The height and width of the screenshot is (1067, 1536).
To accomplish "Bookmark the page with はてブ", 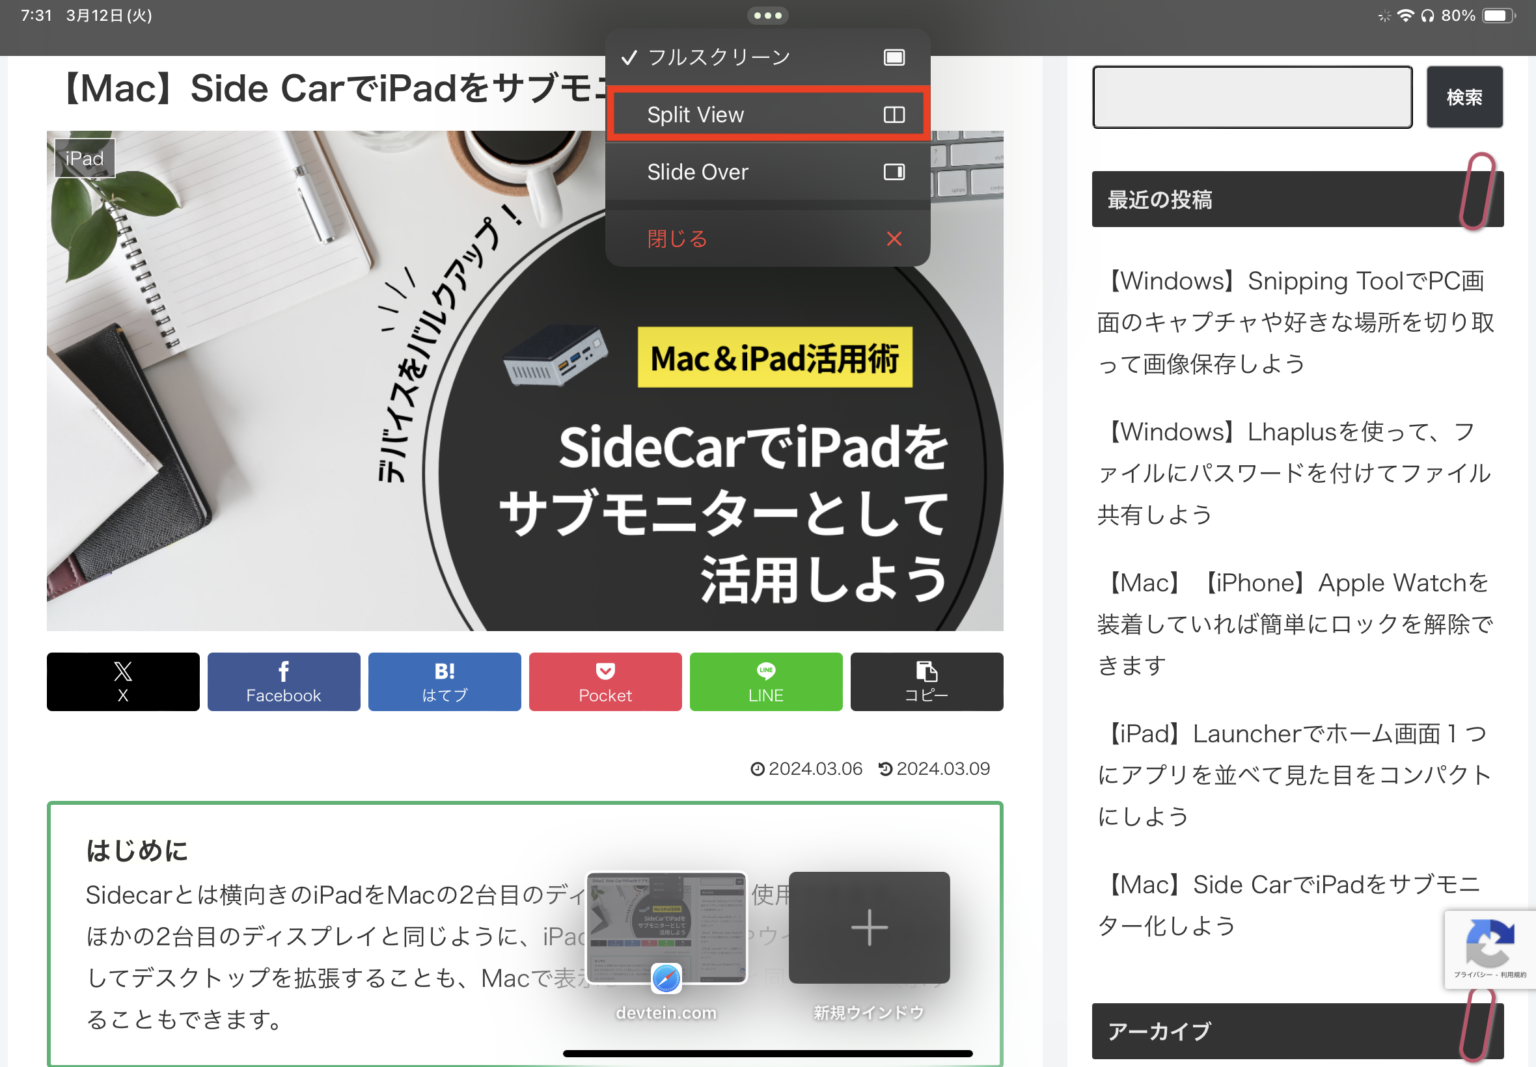I will click(444, 681).
